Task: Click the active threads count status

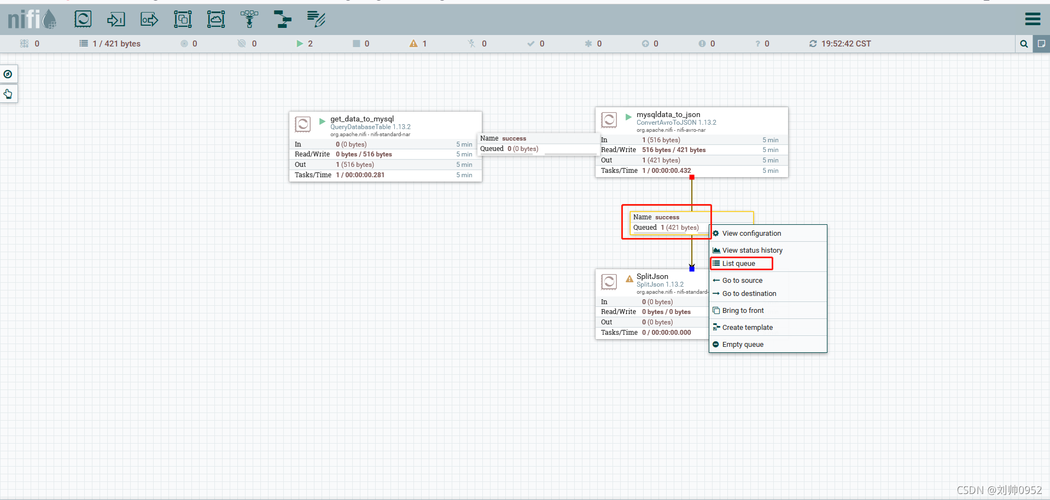Action: pyautogui.click(x=30, y=44)
